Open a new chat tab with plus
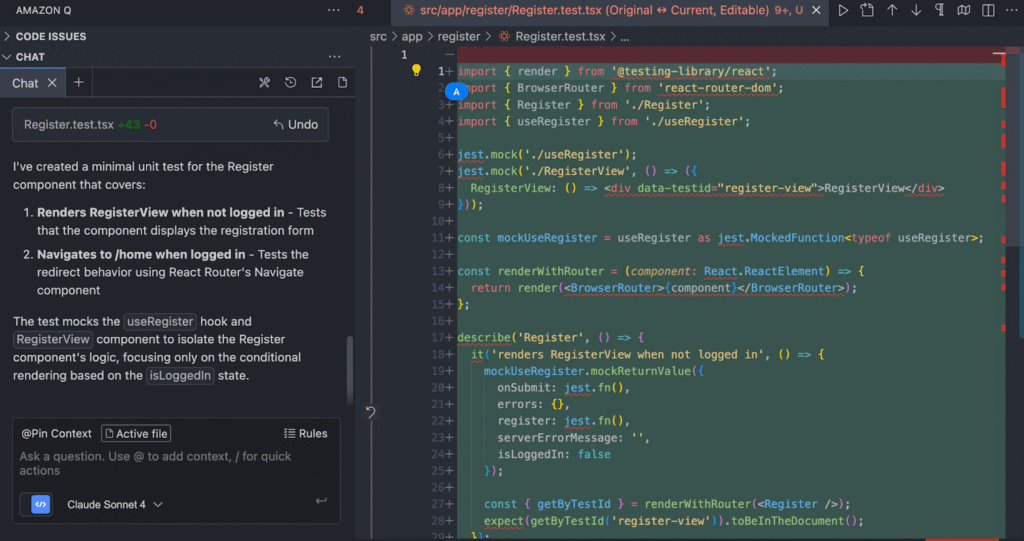Screen dimensions: 1024x541 (x=79, y=83)
